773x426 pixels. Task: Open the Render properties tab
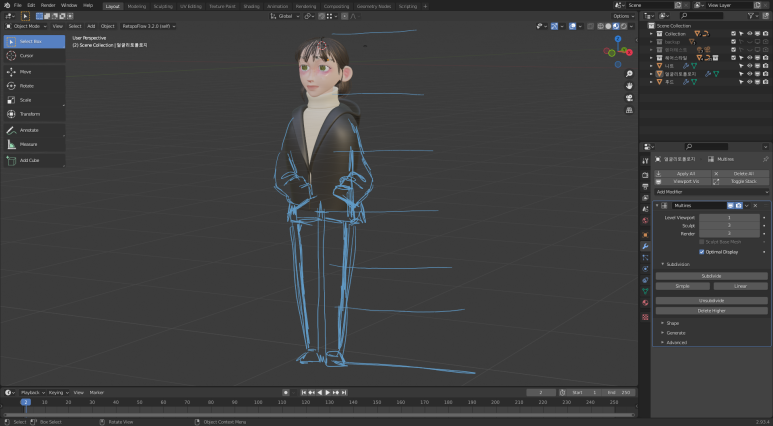[645, 175]
